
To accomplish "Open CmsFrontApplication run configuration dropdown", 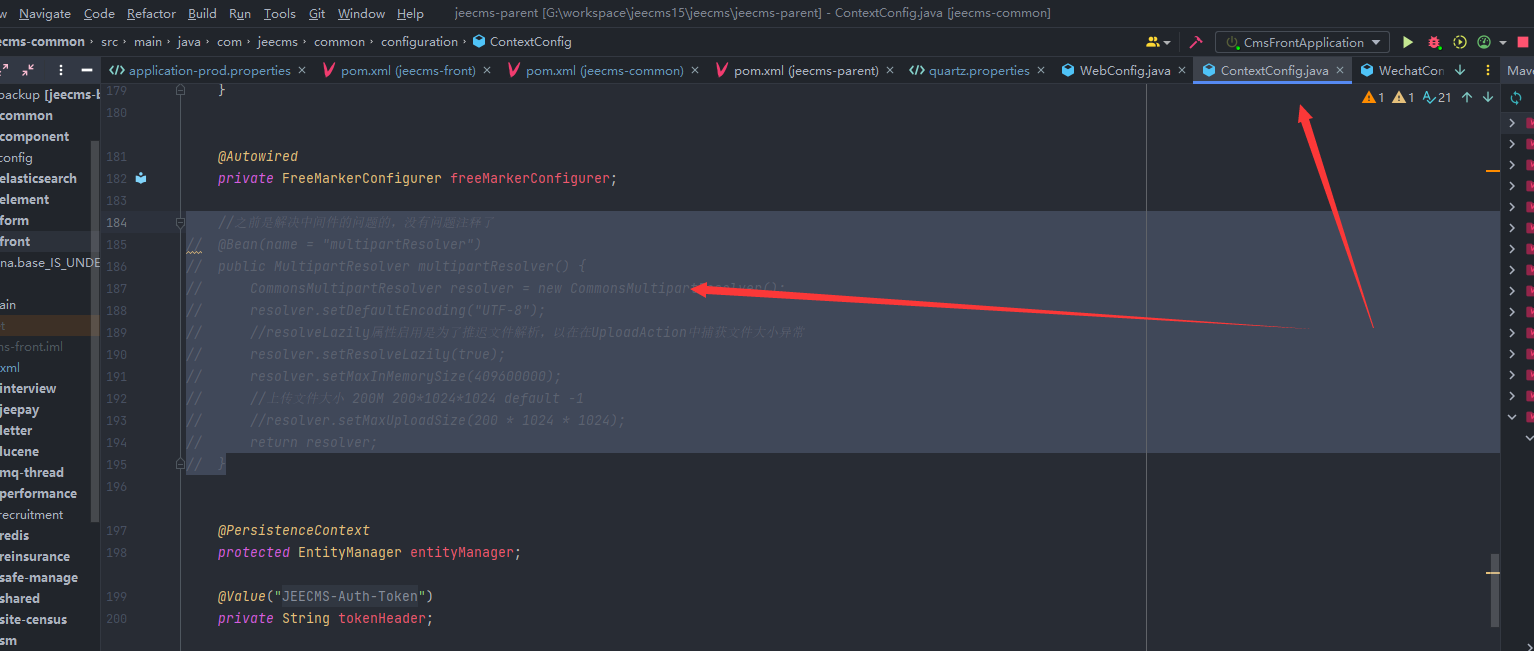I will click(1302, 42).
